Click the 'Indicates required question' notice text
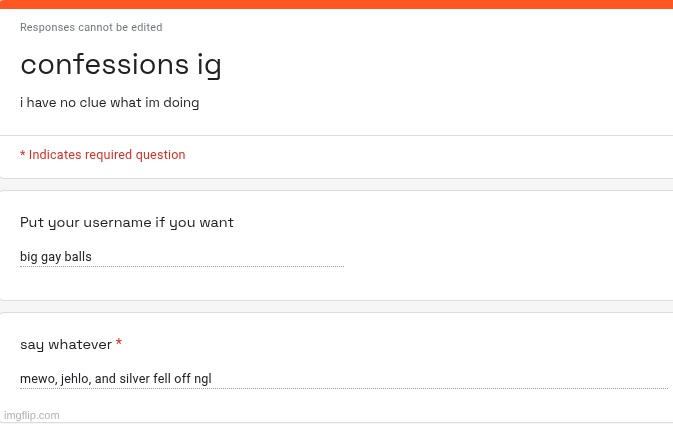This screenshot has width=673, height=424. 106,155
